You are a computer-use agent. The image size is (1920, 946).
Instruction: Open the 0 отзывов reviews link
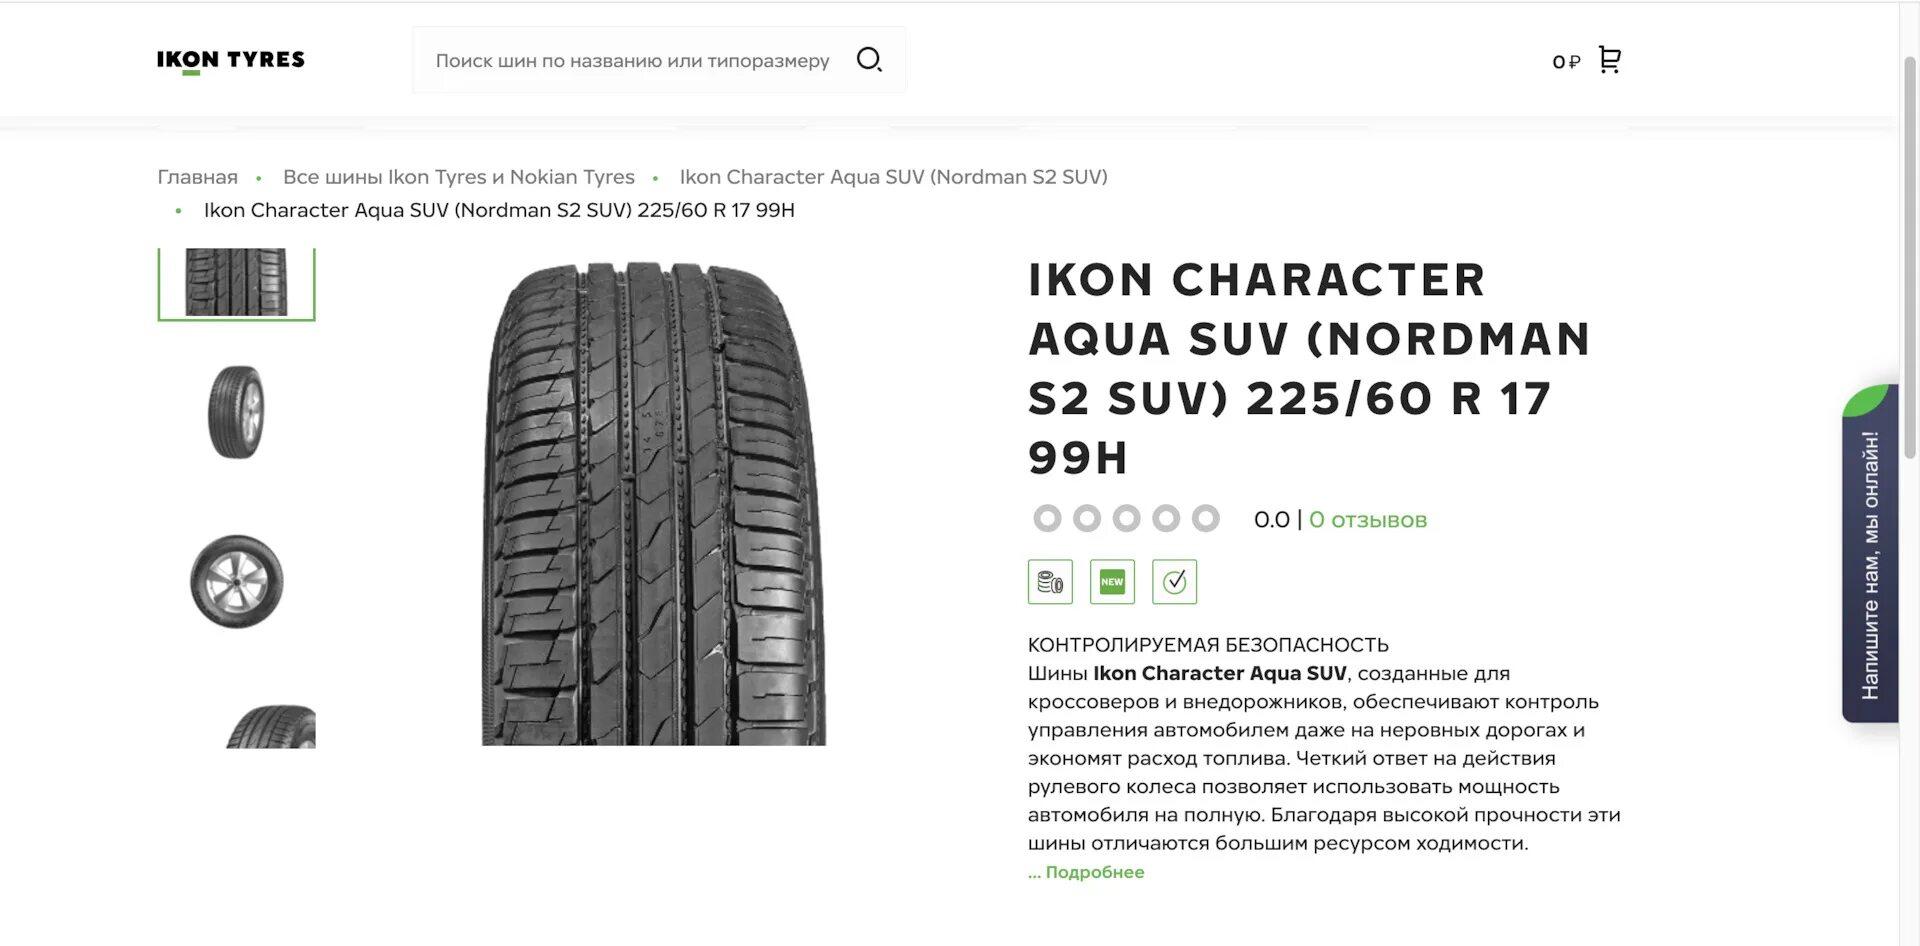[x=1367, y=520]
